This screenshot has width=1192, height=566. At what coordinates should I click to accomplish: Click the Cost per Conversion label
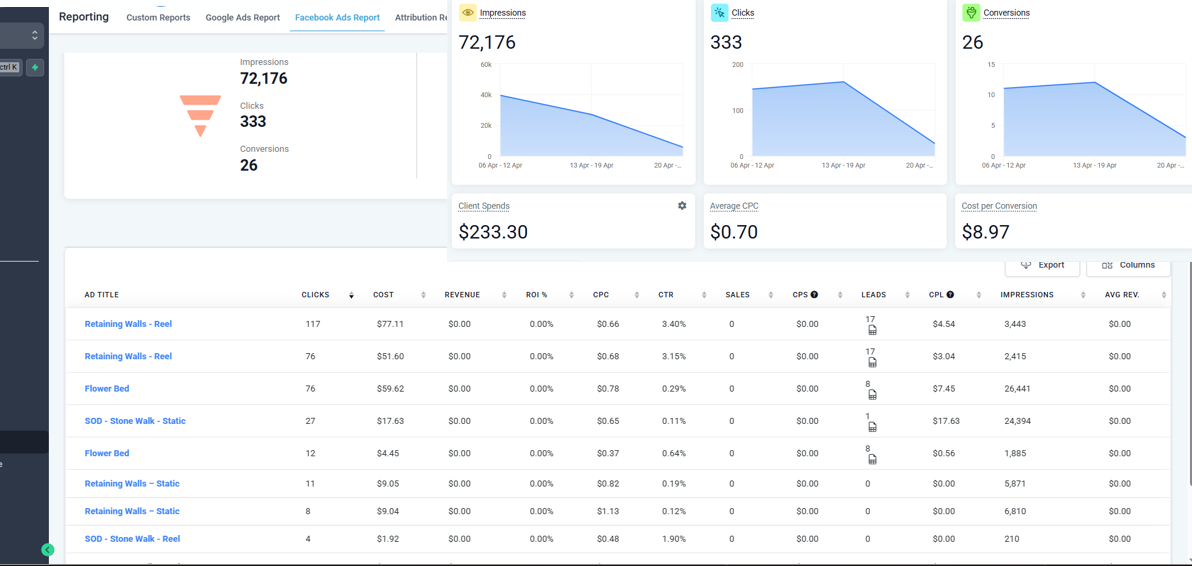click(x=999, y=206)
